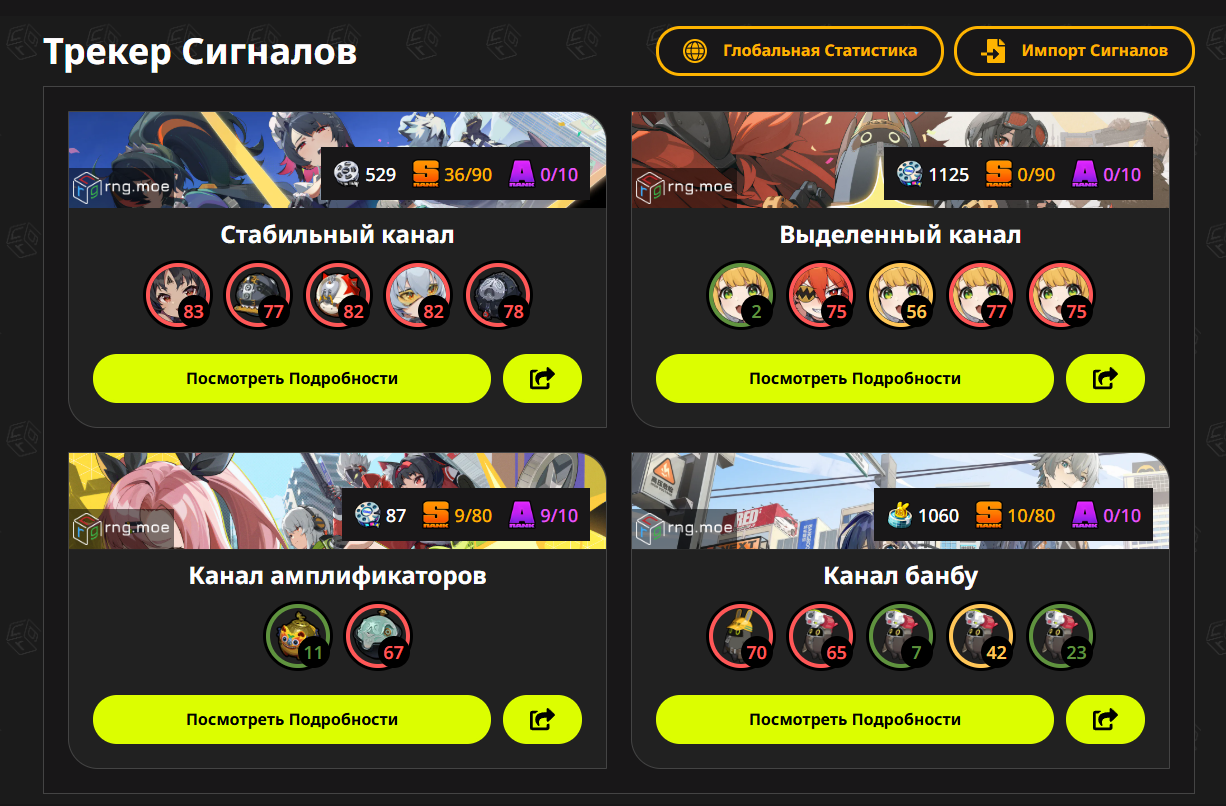Click A-rank 9/10 pity counter
Viewport: 1226px width, 806px height.
(544, 515)
